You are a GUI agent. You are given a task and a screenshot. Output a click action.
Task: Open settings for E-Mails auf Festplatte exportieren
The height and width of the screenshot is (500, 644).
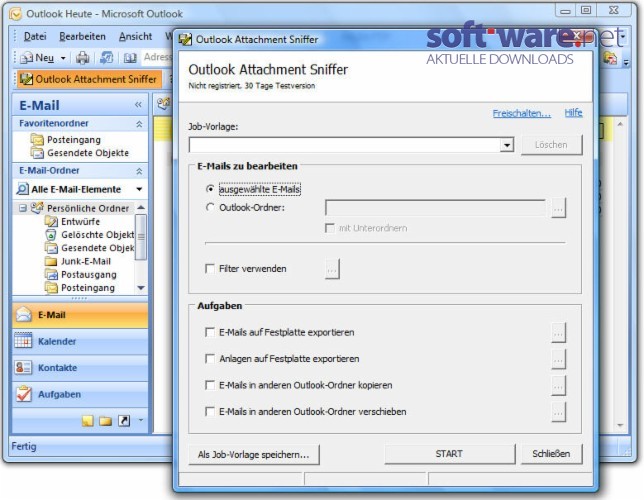pyautogui.click(x=558, y=332)
